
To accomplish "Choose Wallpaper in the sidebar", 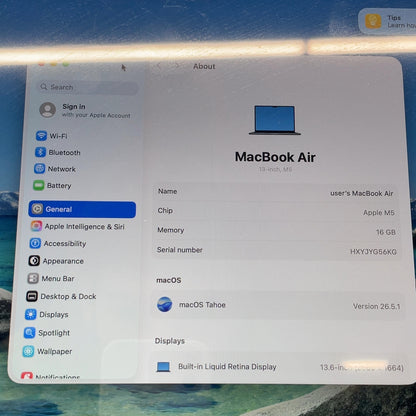I will (x=48, y=351).
